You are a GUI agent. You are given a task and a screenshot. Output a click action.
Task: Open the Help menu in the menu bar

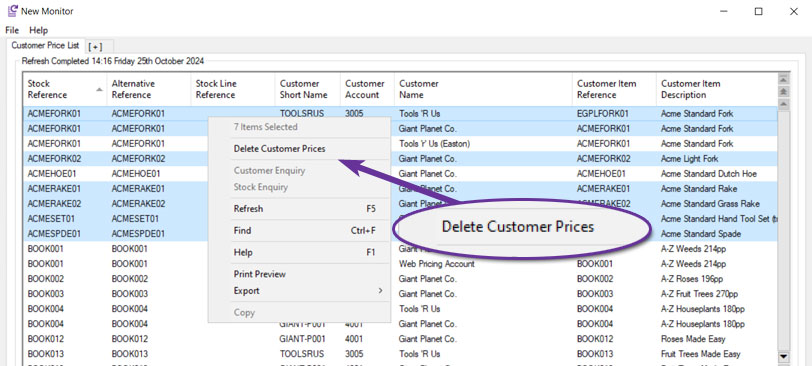click(x=38, y=30)
